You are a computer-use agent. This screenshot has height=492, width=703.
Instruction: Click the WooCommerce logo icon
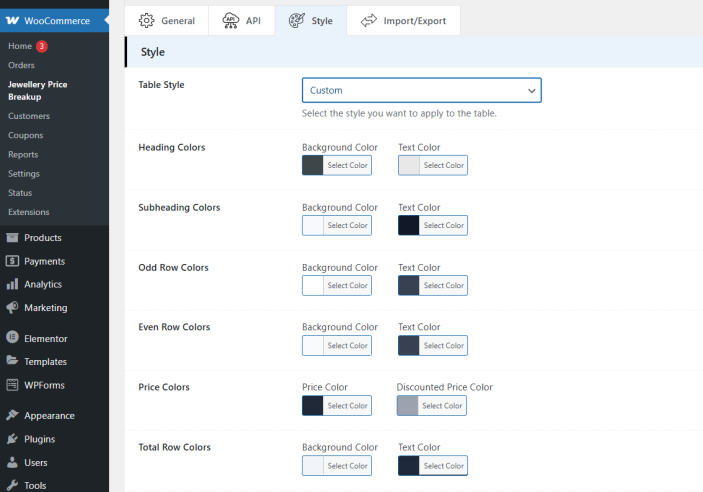(12, 20)
